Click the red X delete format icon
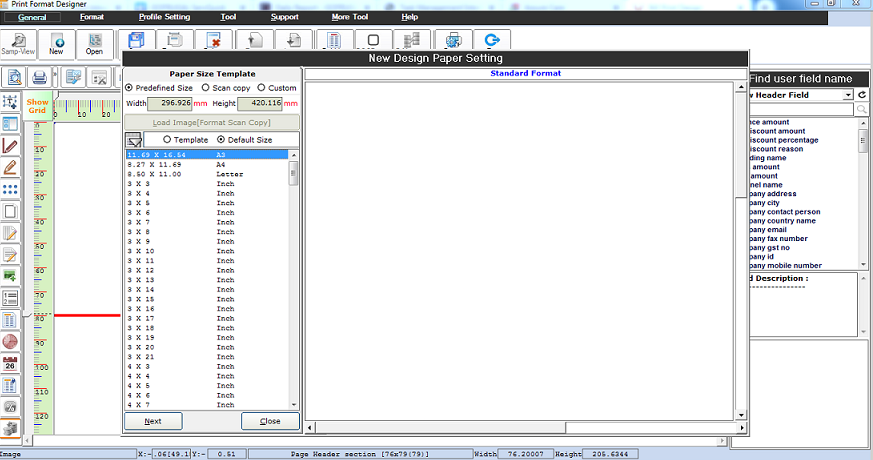Screen dimensions: 873x460 [x=213, y=40]
